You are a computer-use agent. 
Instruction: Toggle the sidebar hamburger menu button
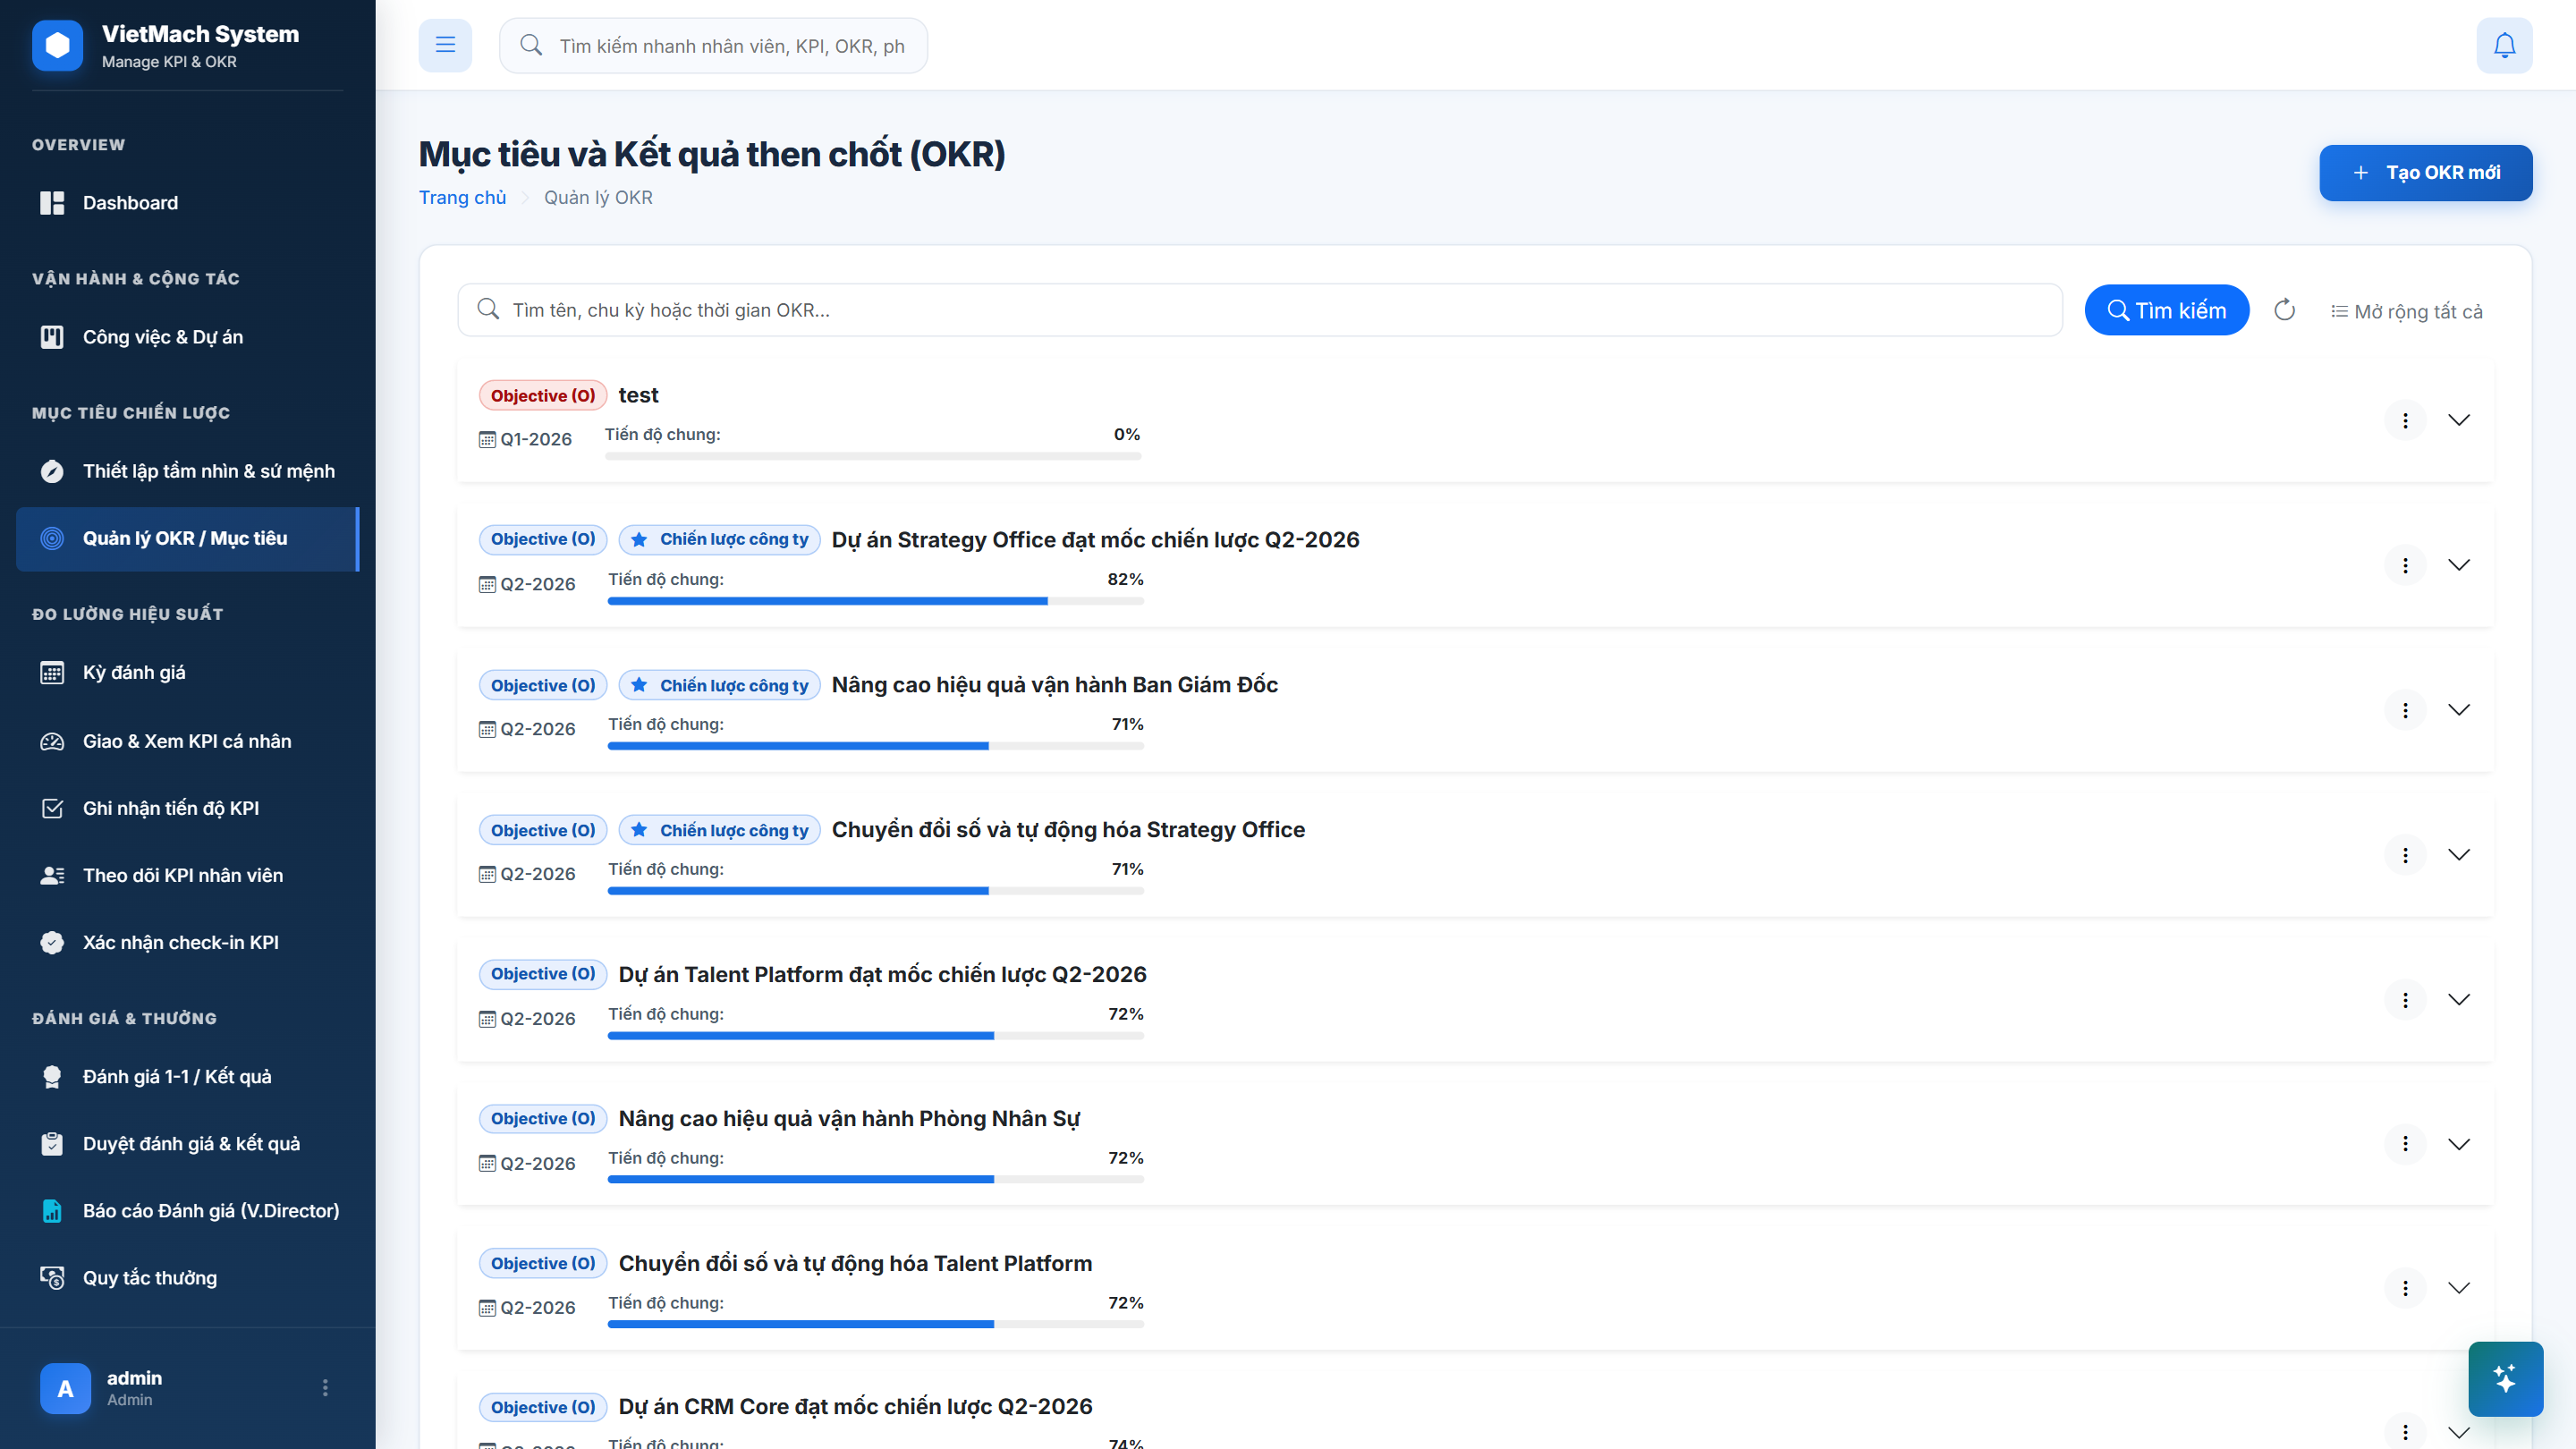445,45
